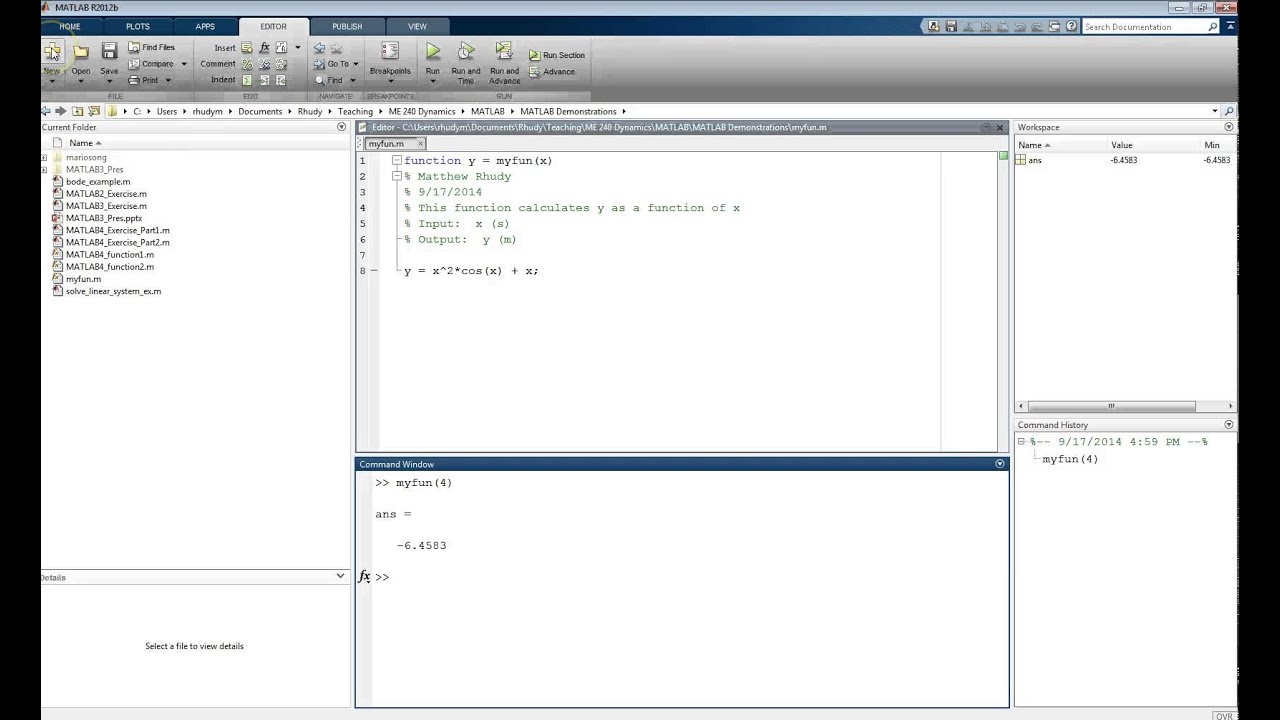Click the Insert function fx icon
The image size is (1280, 720).
coord(264,47)
